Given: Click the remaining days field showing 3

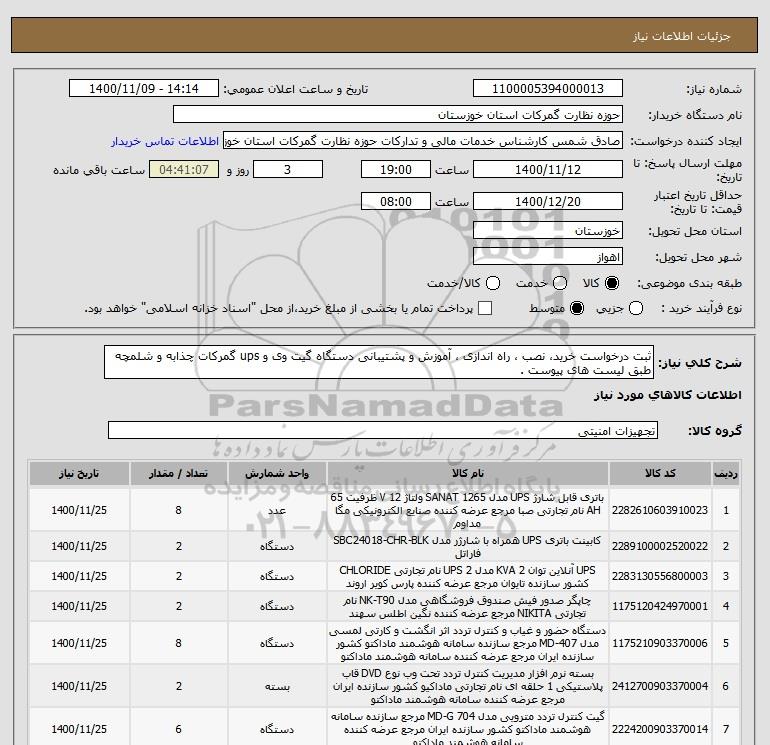Looking at the screenshot, I should click(288, 169).
